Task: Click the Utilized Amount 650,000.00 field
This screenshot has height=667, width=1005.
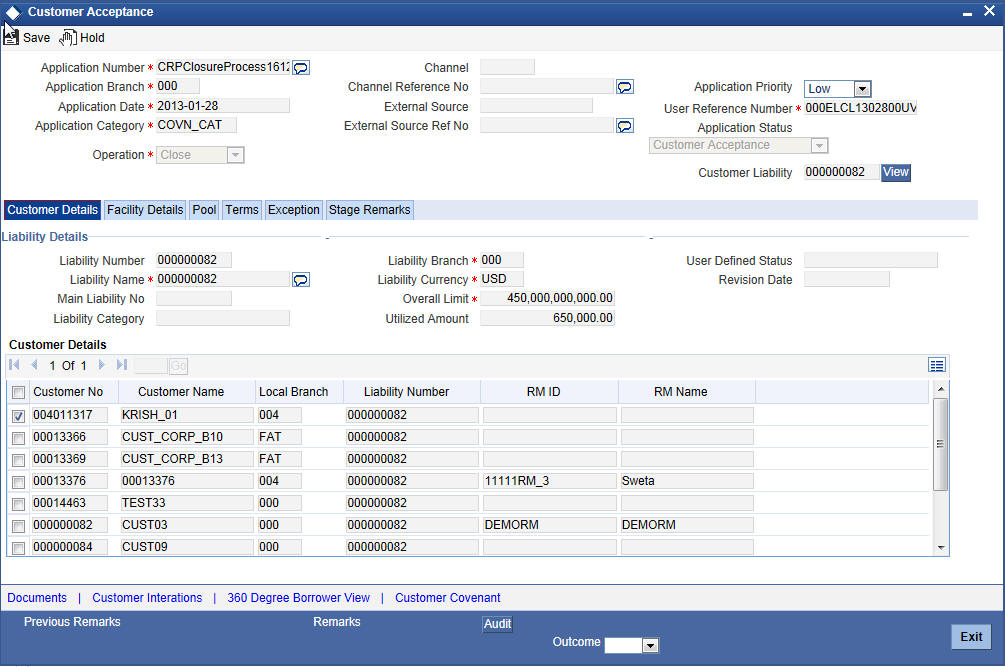Action: click(547, 318)
